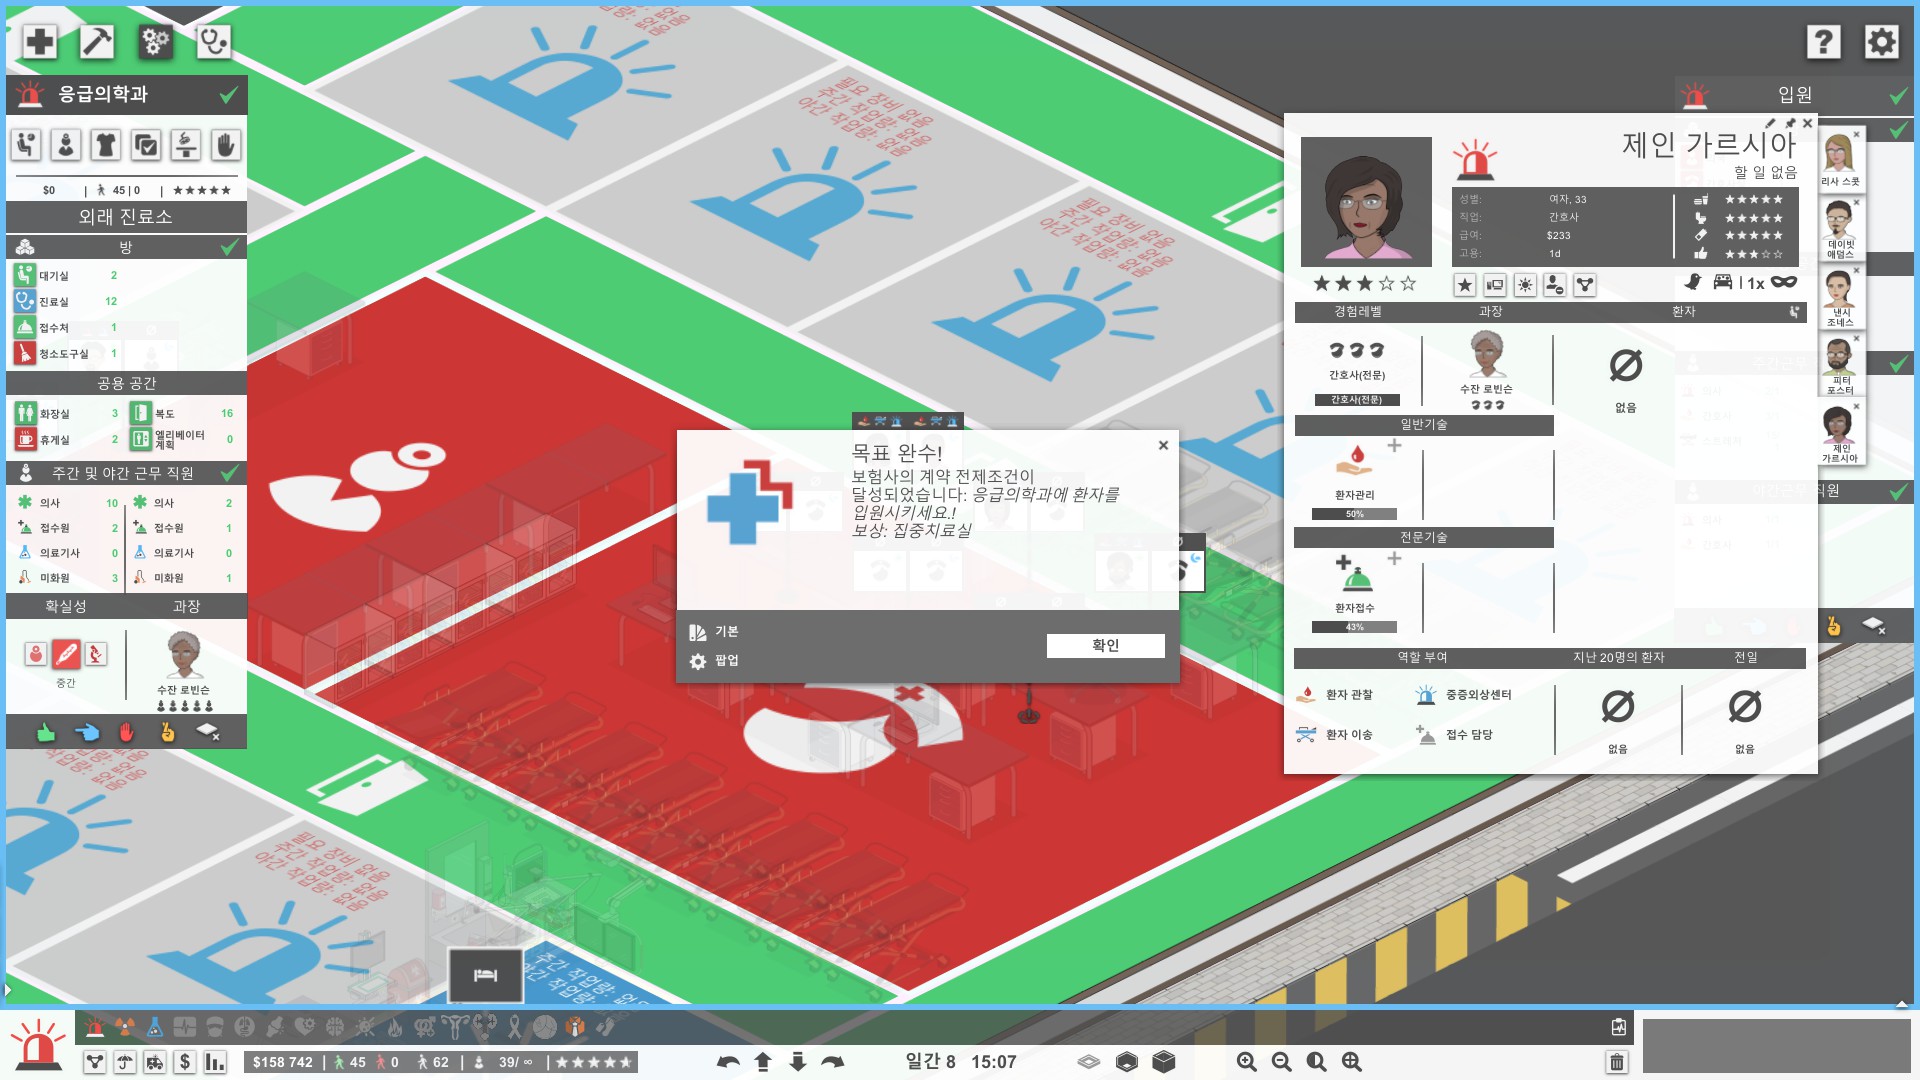The image size is (1920, 1080).
Task: Open the finances dollar icon
Action: click(184, 1062)
